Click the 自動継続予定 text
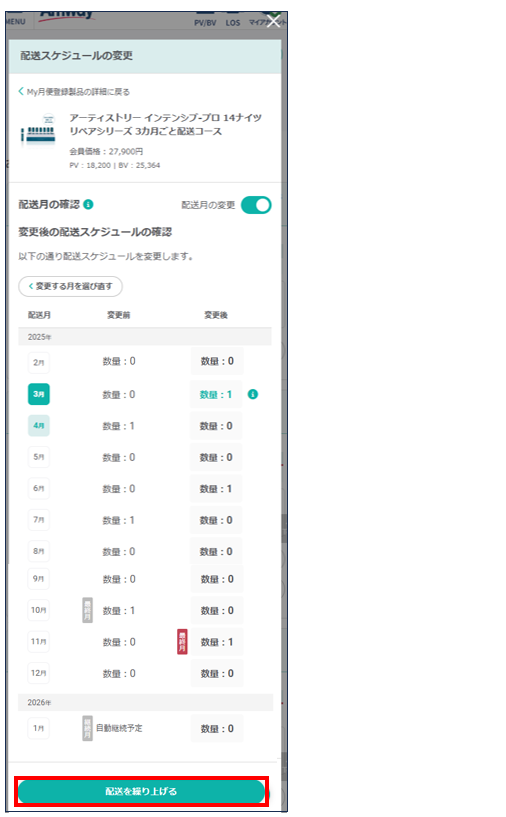 (119, 728)
